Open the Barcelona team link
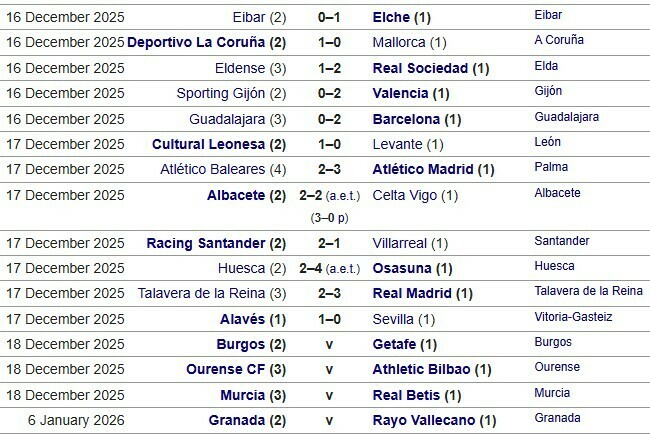The image size is (650, 436). coord(406,119)
